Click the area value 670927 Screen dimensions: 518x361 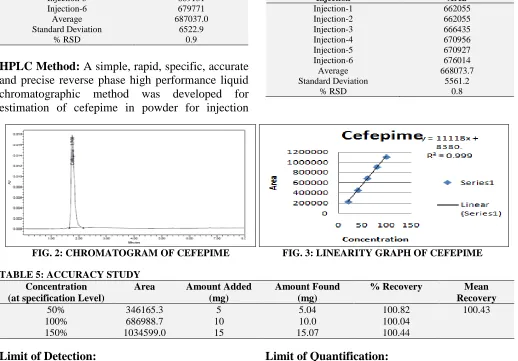[457, 50]
